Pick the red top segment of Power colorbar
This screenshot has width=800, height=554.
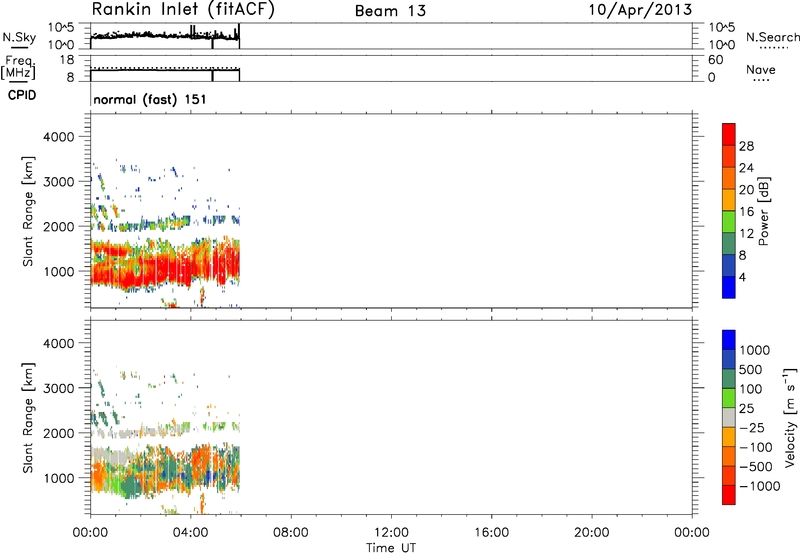pos(729,134)
